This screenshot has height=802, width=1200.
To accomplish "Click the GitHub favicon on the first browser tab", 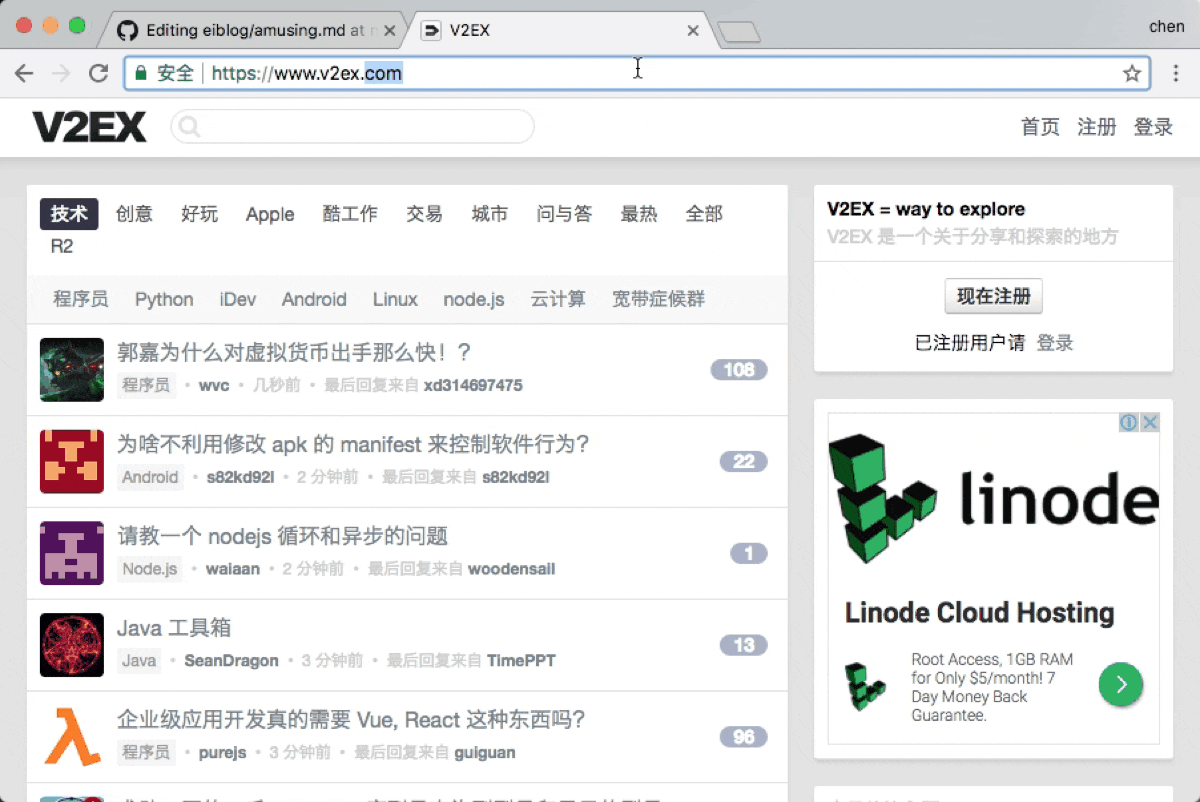I will 127,30.
